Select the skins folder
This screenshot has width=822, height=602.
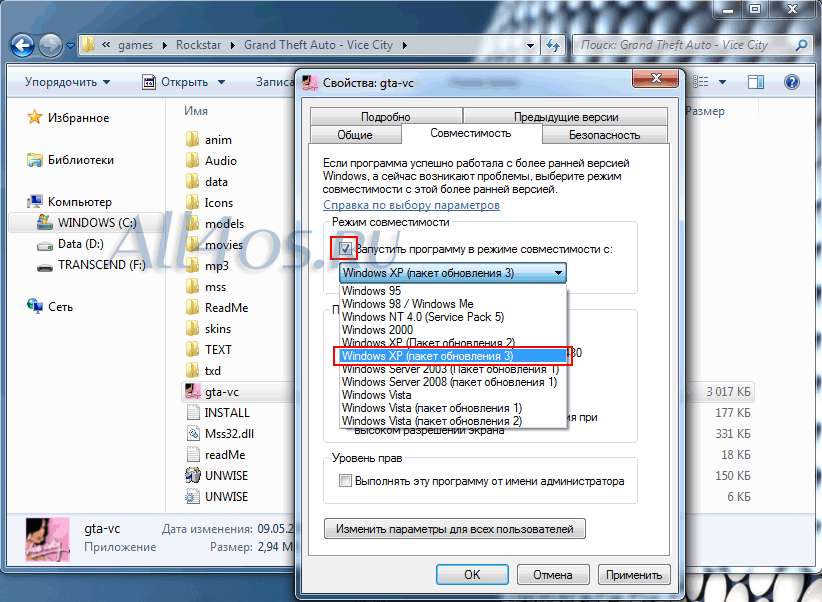[209, 329]
